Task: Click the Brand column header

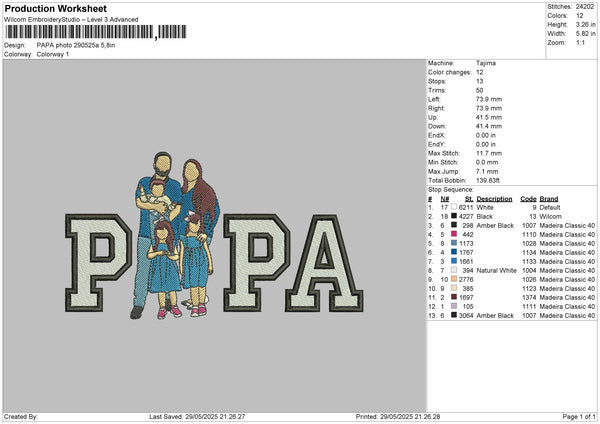Action: point(549,199)
